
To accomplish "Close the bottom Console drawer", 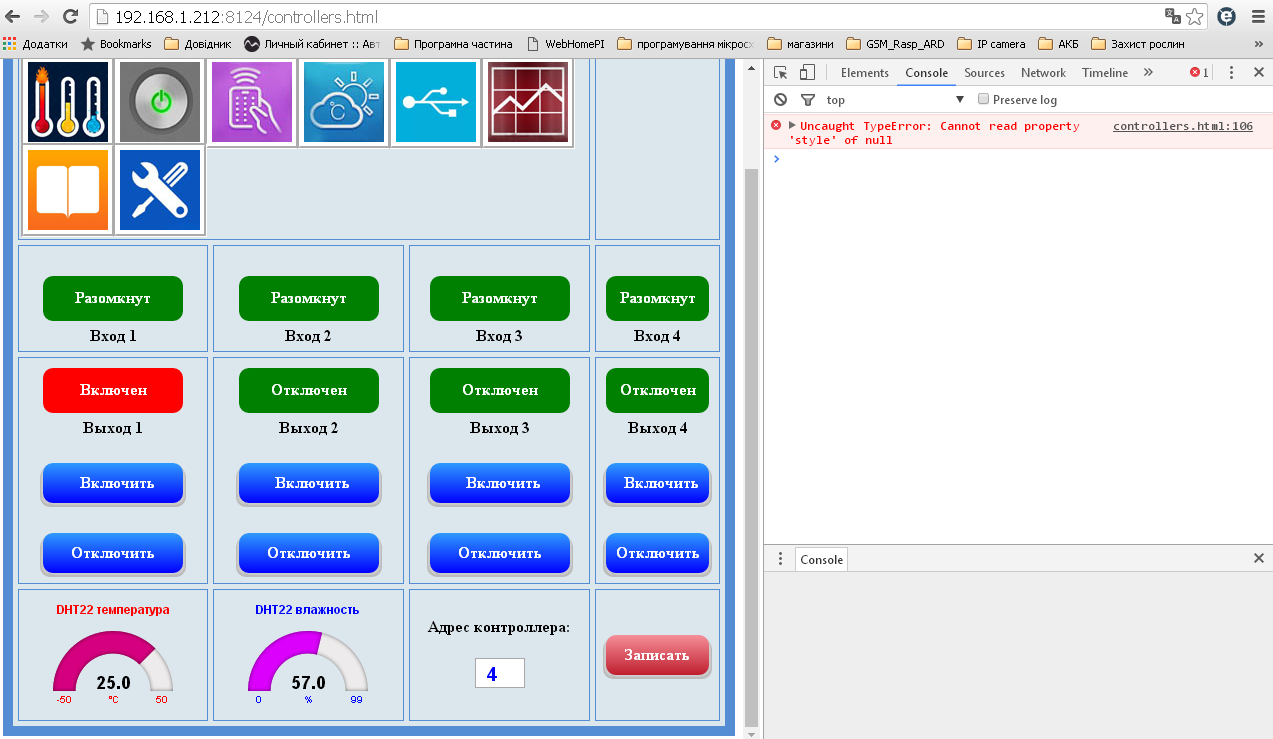I will (x=1259, y=558).
